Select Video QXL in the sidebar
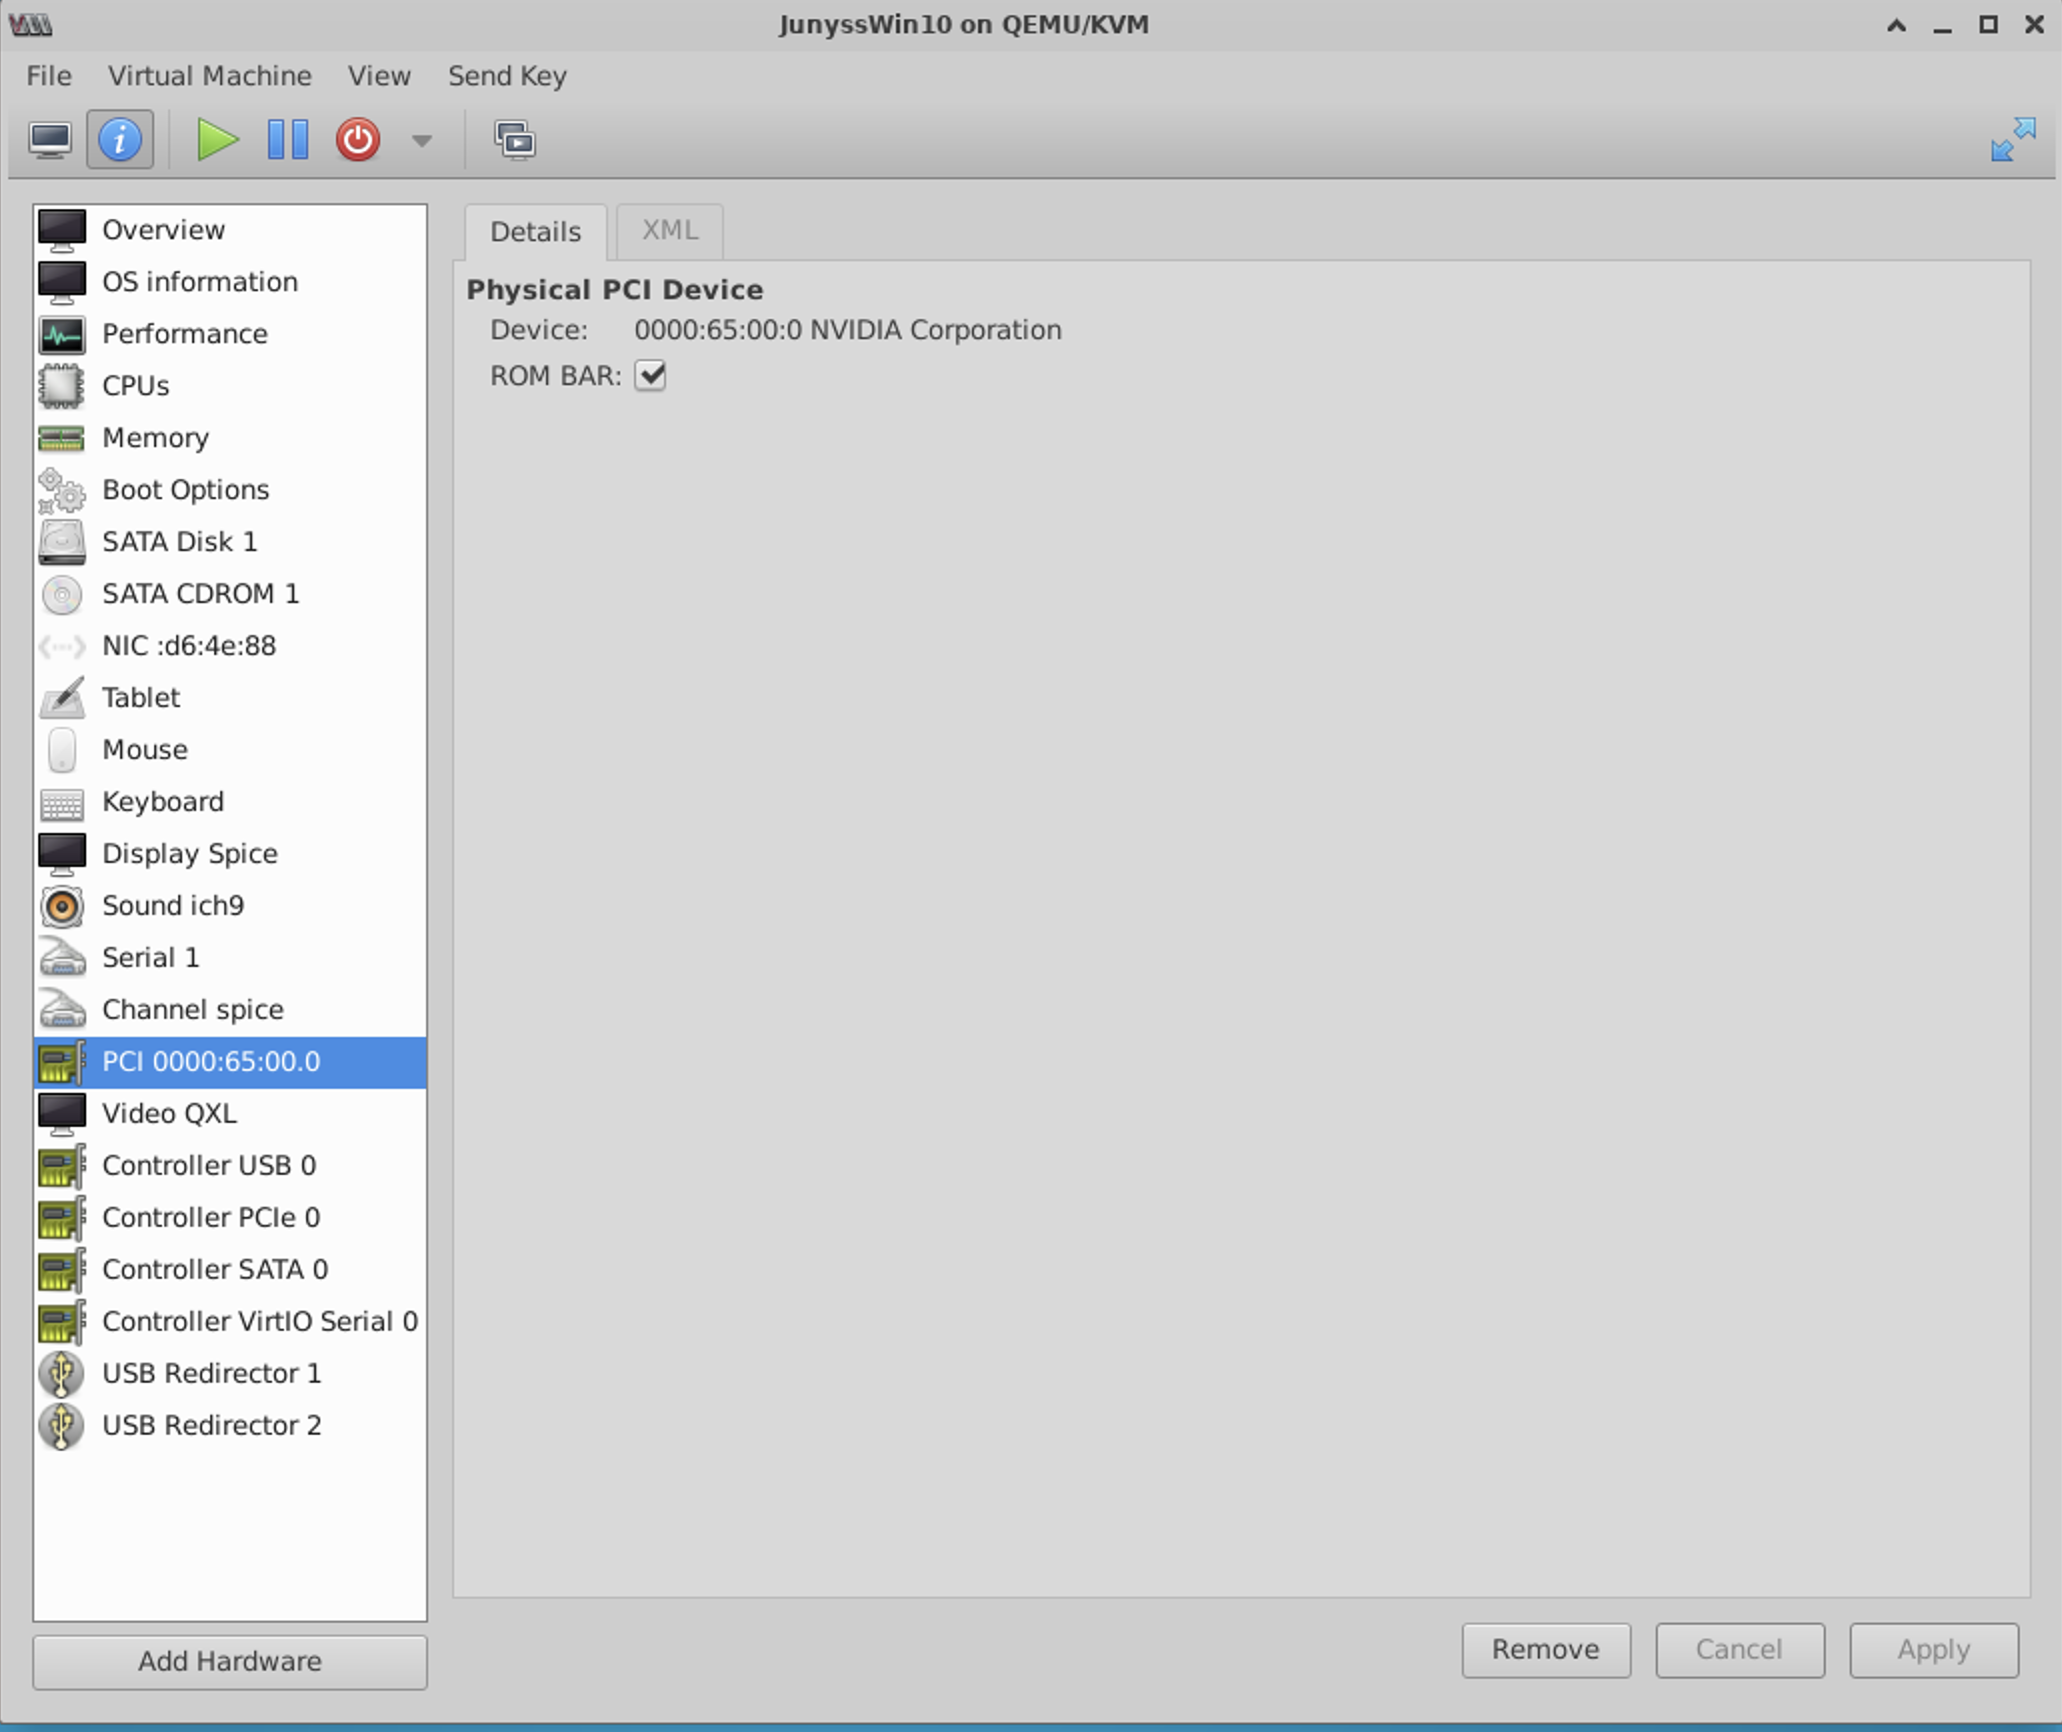Image resolution: width=2062 pixels, height=1732 pixels. (x=169, y=1114)
